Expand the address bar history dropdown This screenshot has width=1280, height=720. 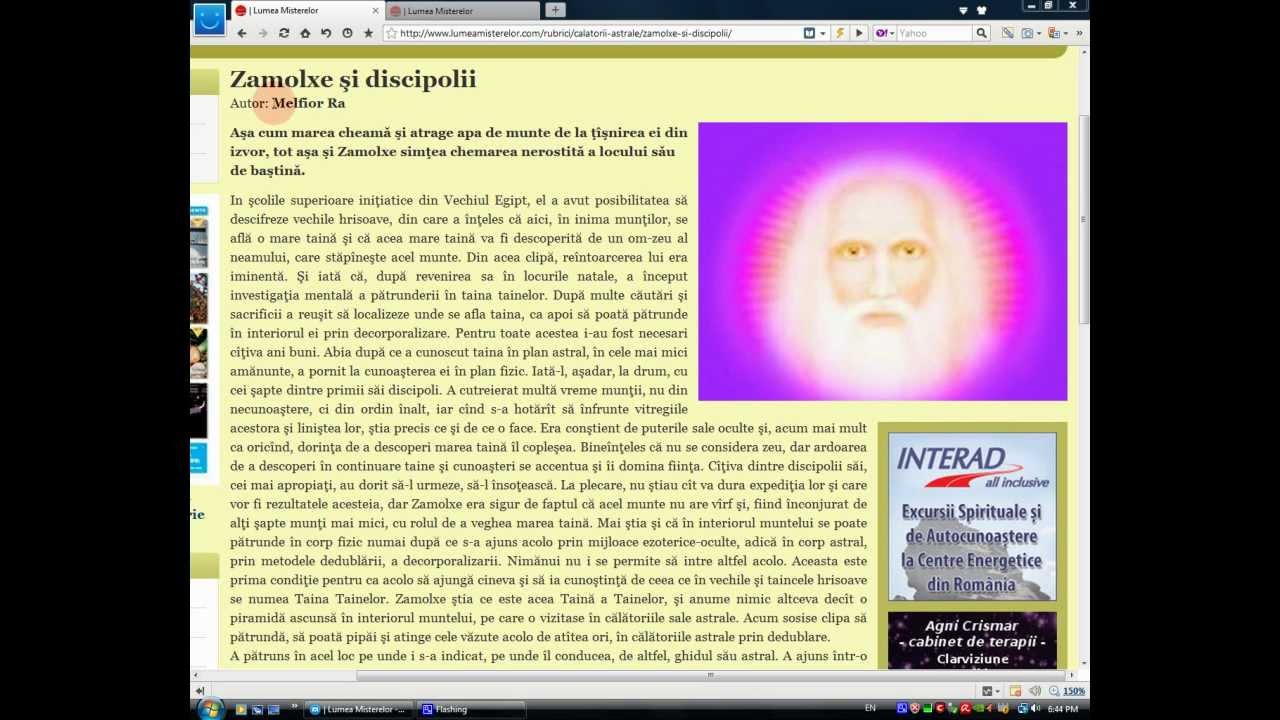[x=823, y=33]
